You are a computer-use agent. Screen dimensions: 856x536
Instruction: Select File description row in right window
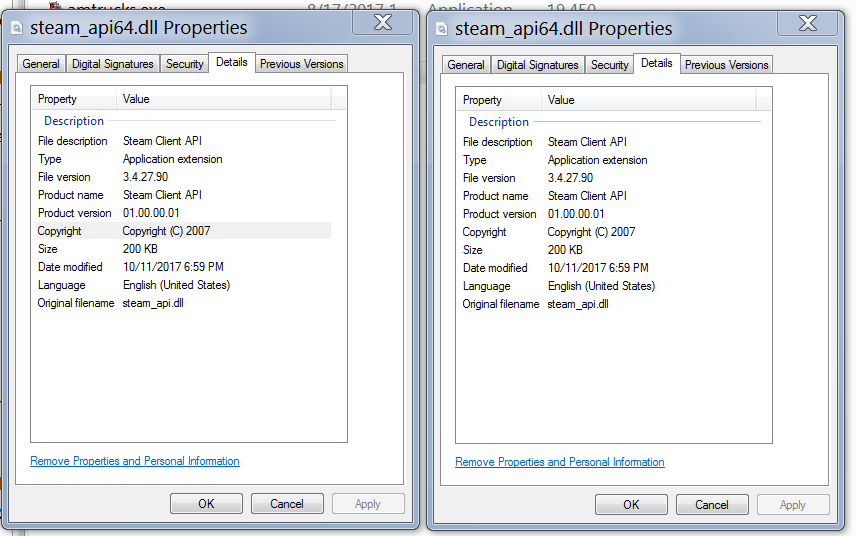click(x=608, y=142)
